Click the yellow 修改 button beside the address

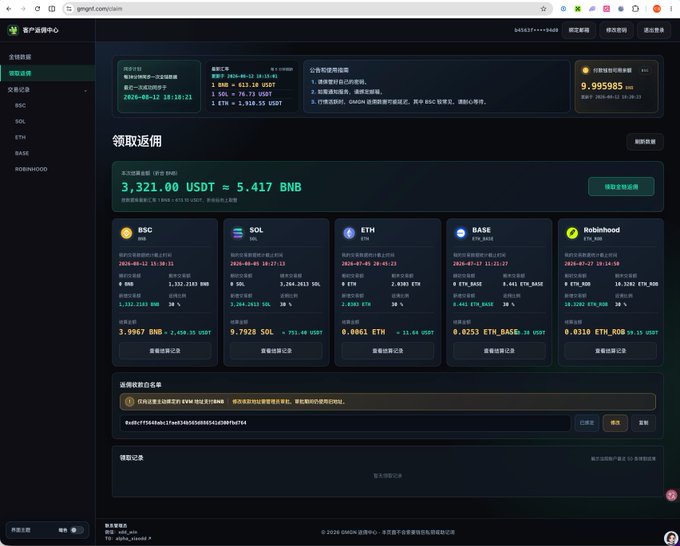click(615, 423)
